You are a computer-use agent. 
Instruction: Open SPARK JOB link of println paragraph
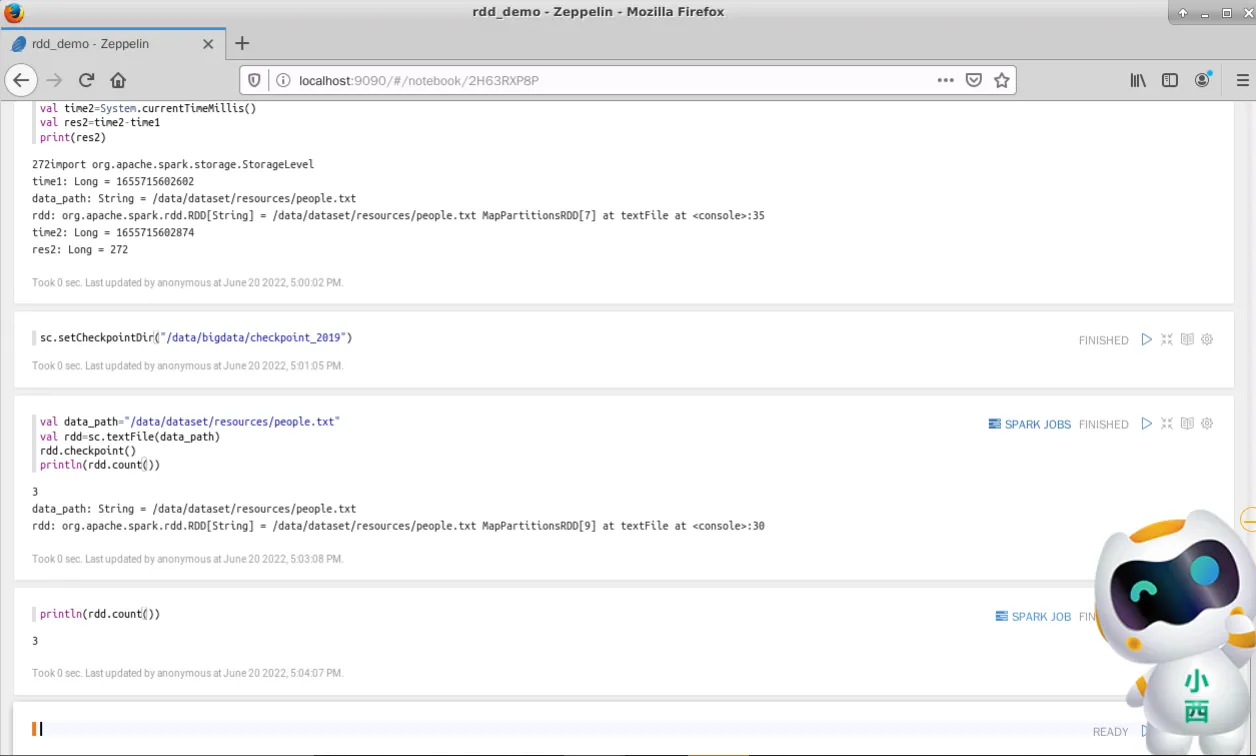(1033, 617)
